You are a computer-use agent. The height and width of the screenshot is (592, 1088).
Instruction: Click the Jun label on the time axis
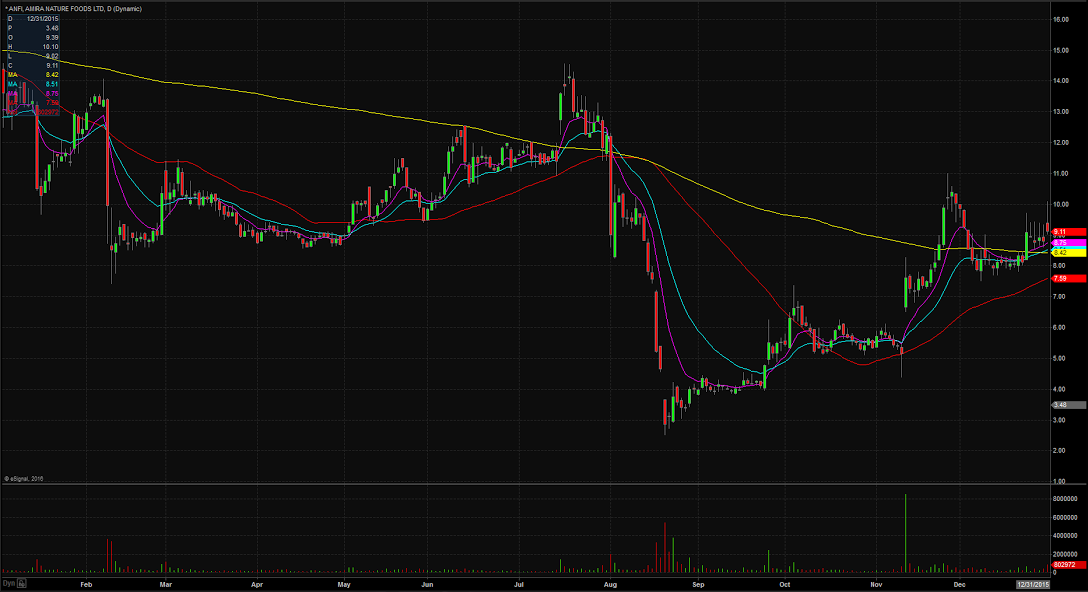[427, 584]
